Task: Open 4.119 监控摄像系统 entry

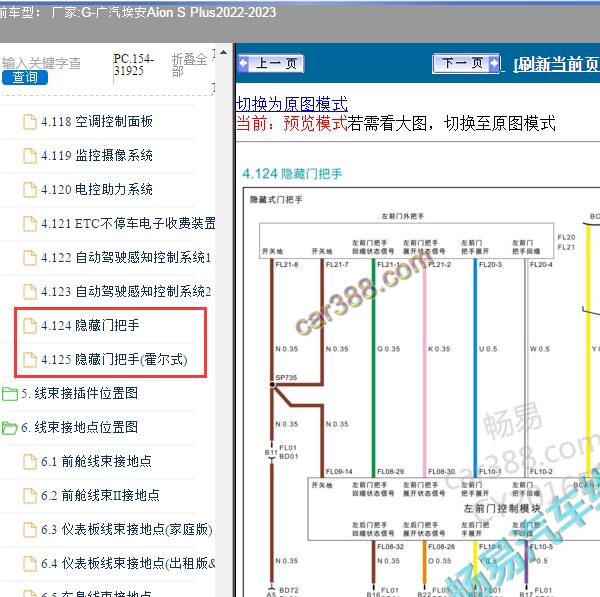Action: [x=96, y=155]
